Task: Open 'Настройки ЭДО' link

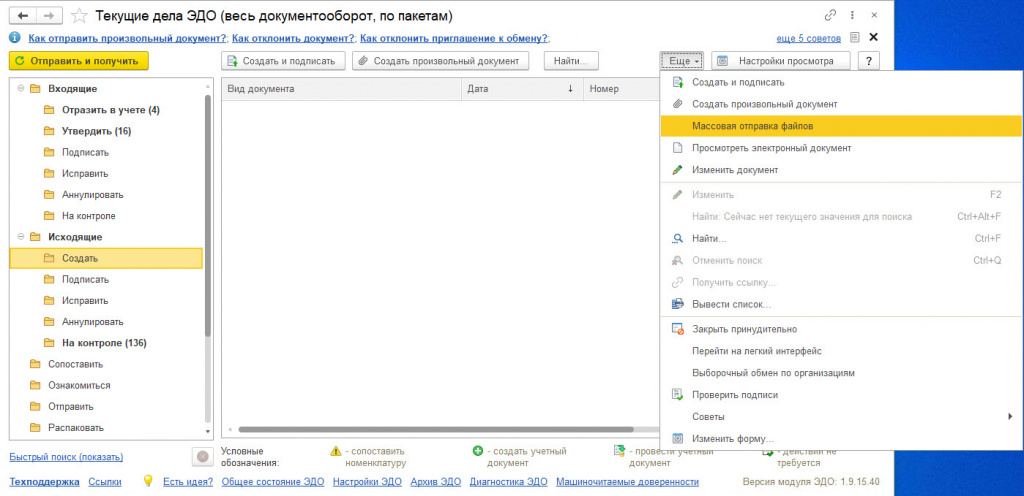Action: (367, 482)
